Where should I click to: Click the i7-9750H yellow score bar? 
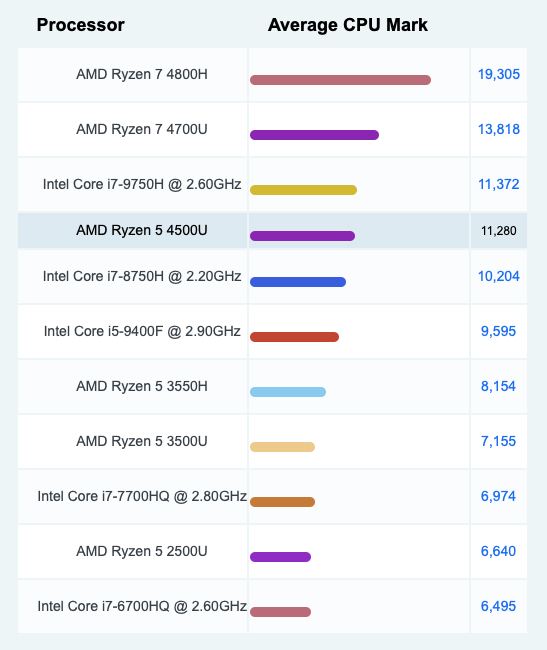(x=303, y=190)
